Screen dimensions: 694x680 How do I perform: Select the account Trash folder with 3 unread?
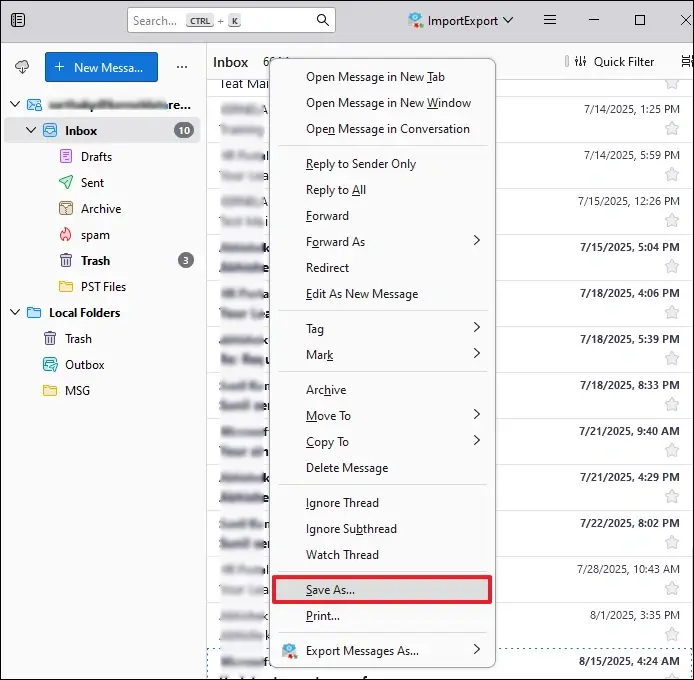click(x=95, y=261)
